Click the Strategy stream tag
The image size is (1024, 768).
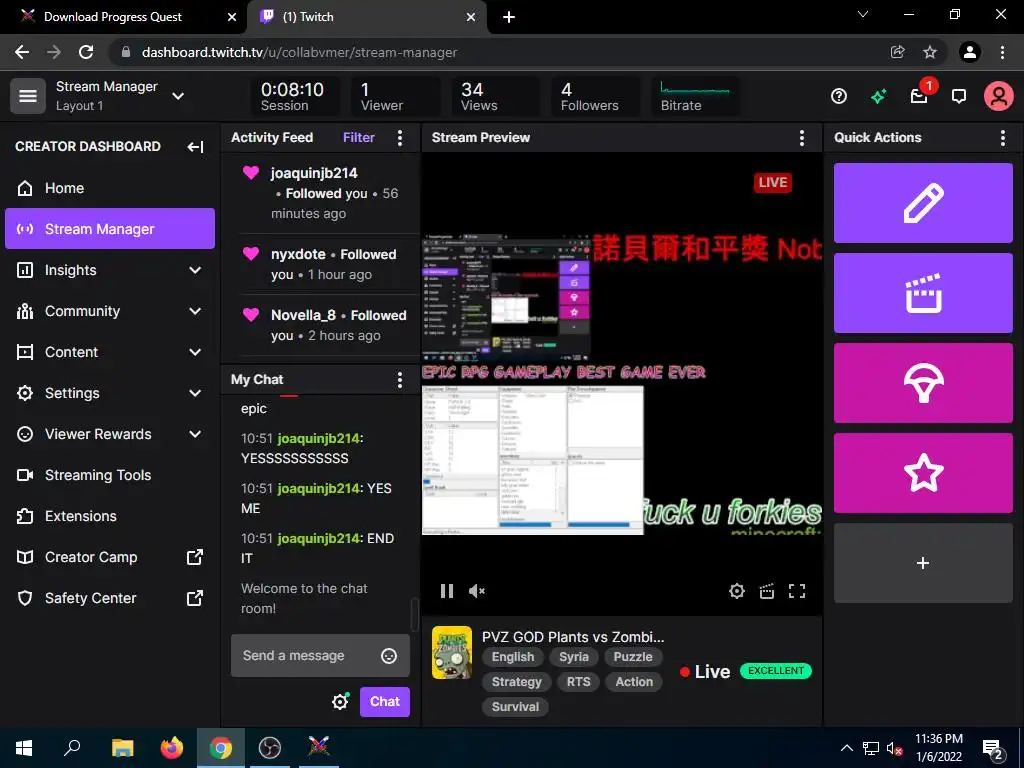point(517,682)
